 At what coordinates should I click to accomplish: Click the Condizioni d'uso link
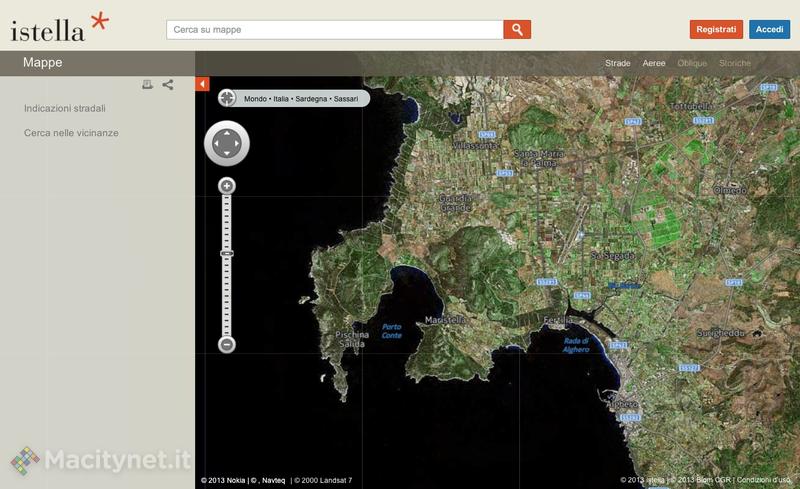(763, 480)
